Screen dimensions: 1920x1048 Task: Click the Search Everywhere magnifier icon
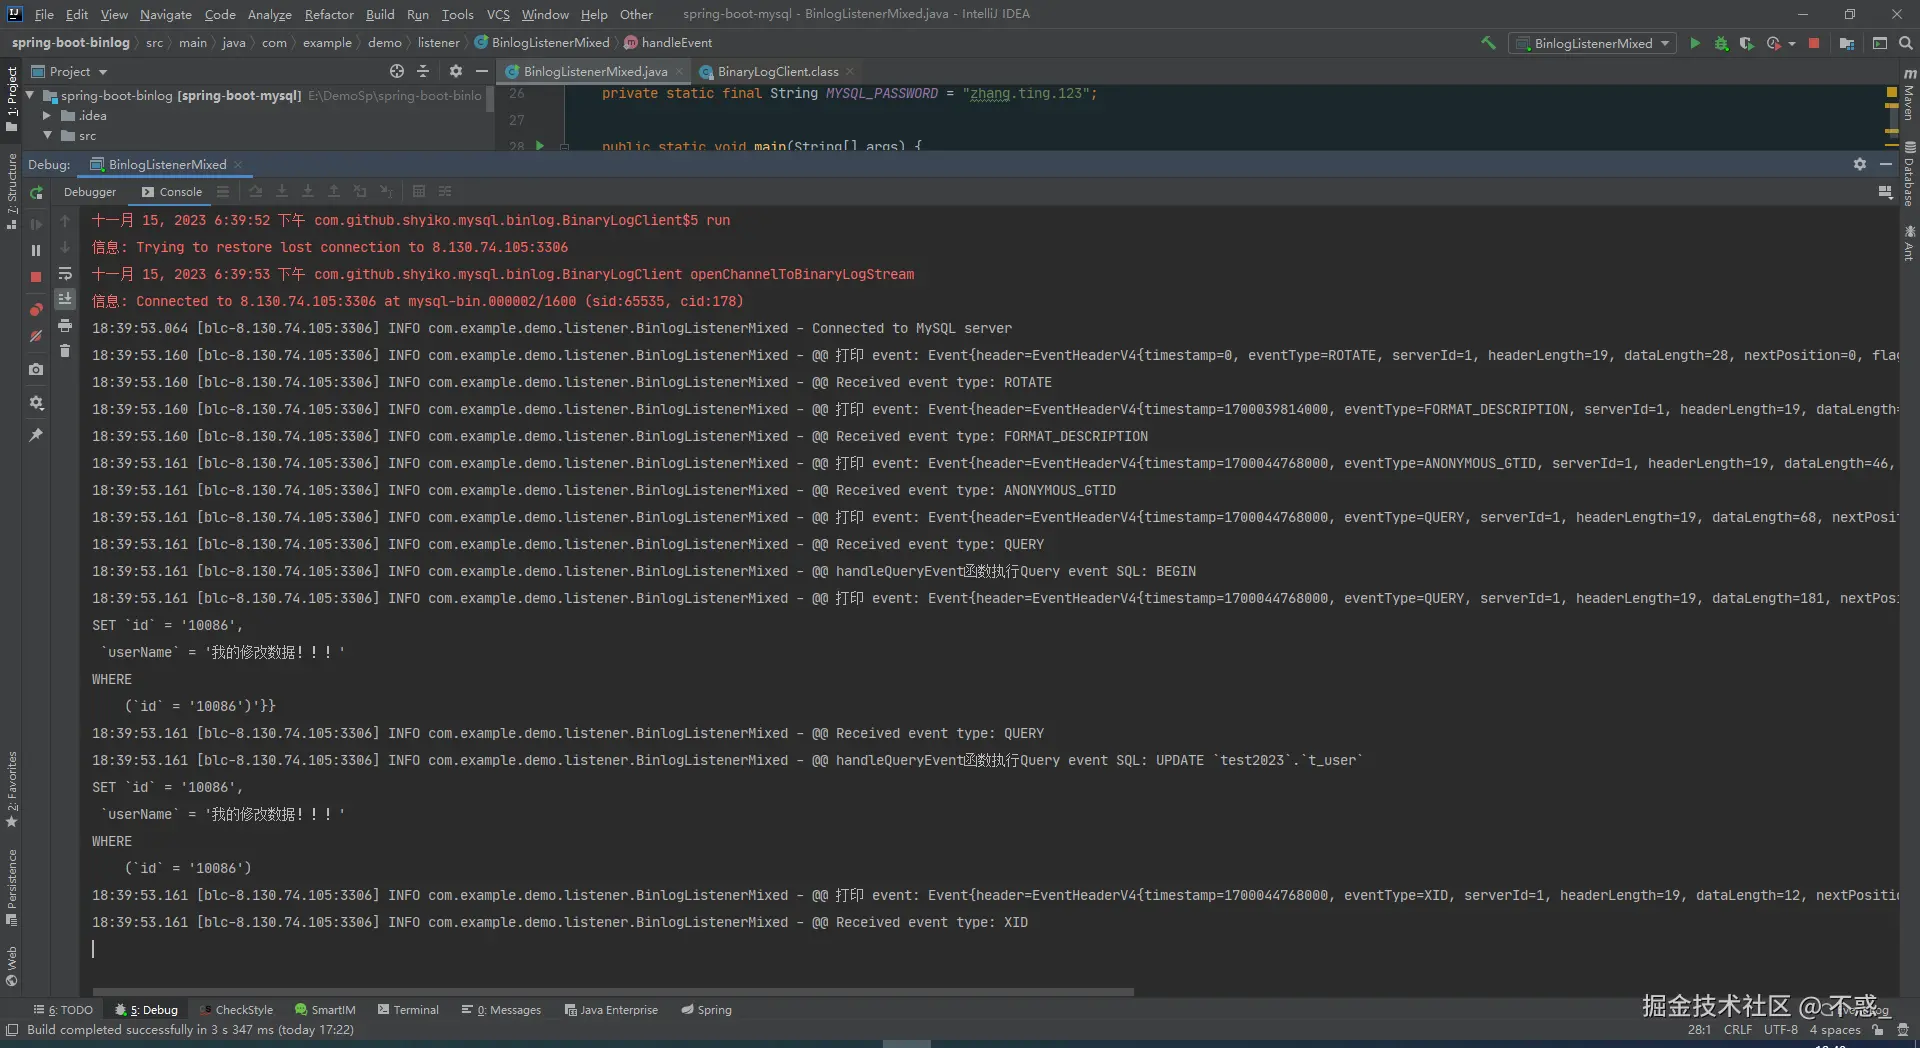1906,43
